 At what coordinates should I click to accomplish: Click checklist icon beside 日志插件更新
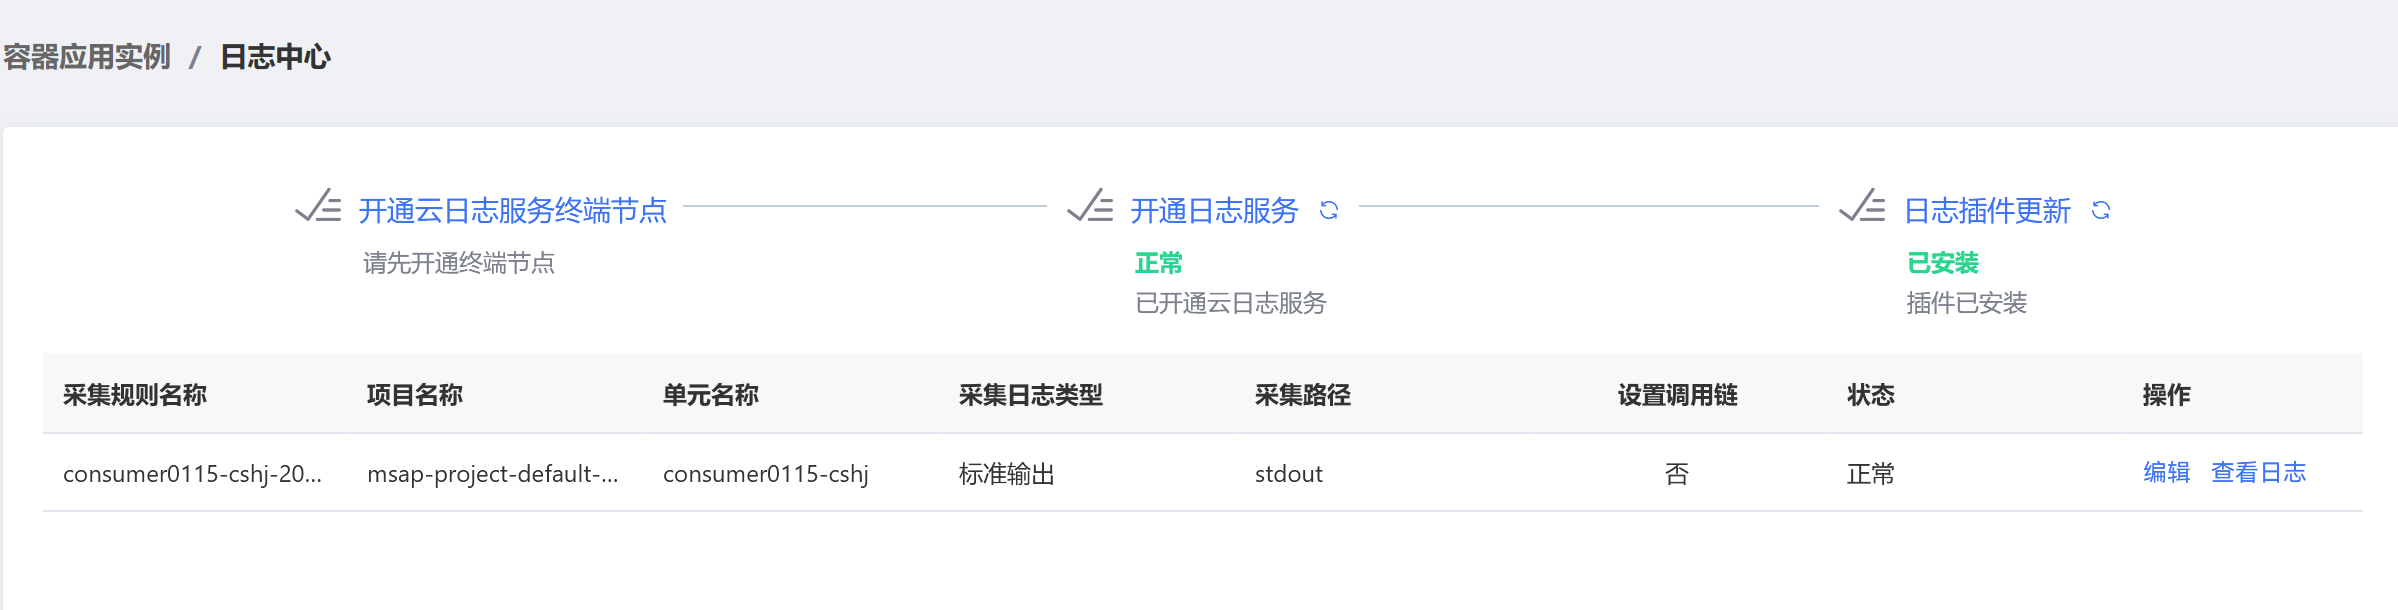point(1862,206)
